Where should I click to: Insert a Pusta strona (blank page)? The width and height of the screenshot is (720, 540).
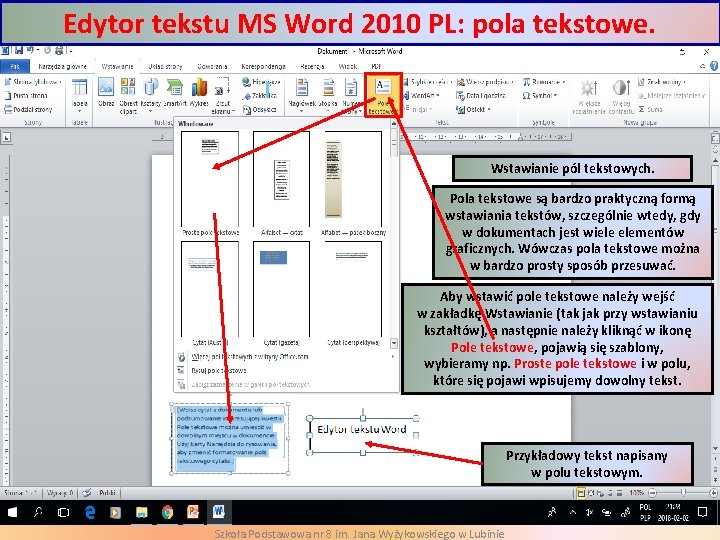(x=26, y=96)
